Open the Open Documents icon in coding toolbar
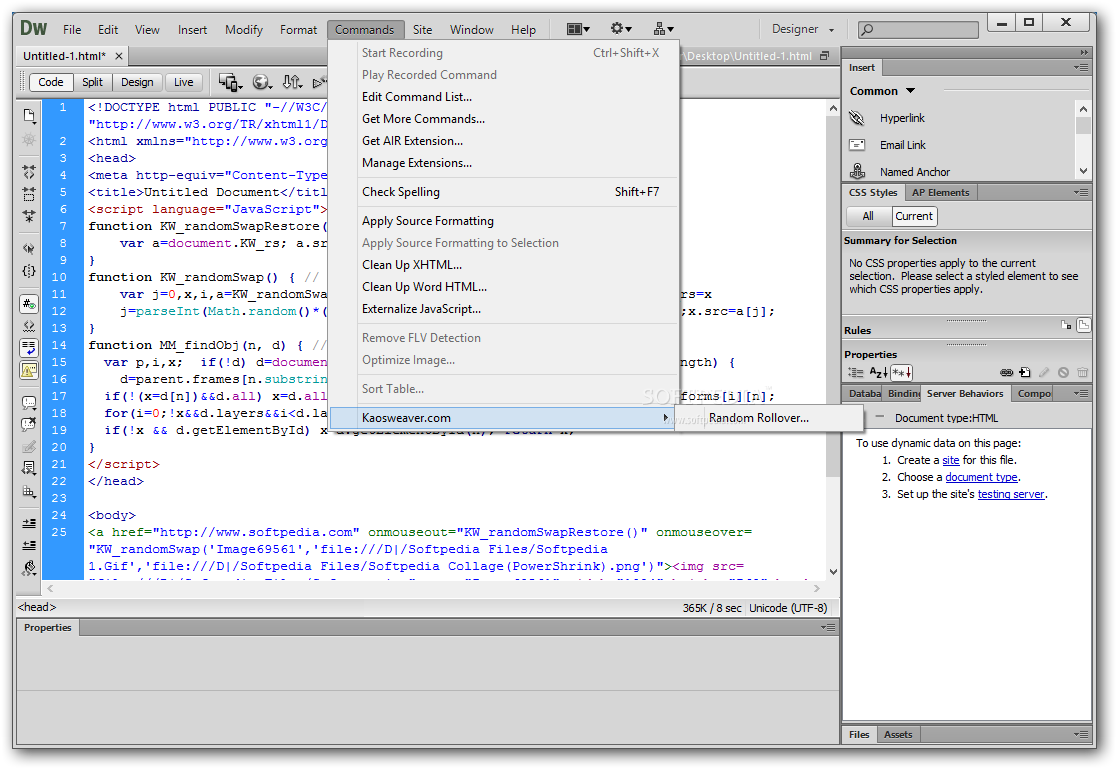Viewport: 1117px width, 769px height. tap(28, 115)
